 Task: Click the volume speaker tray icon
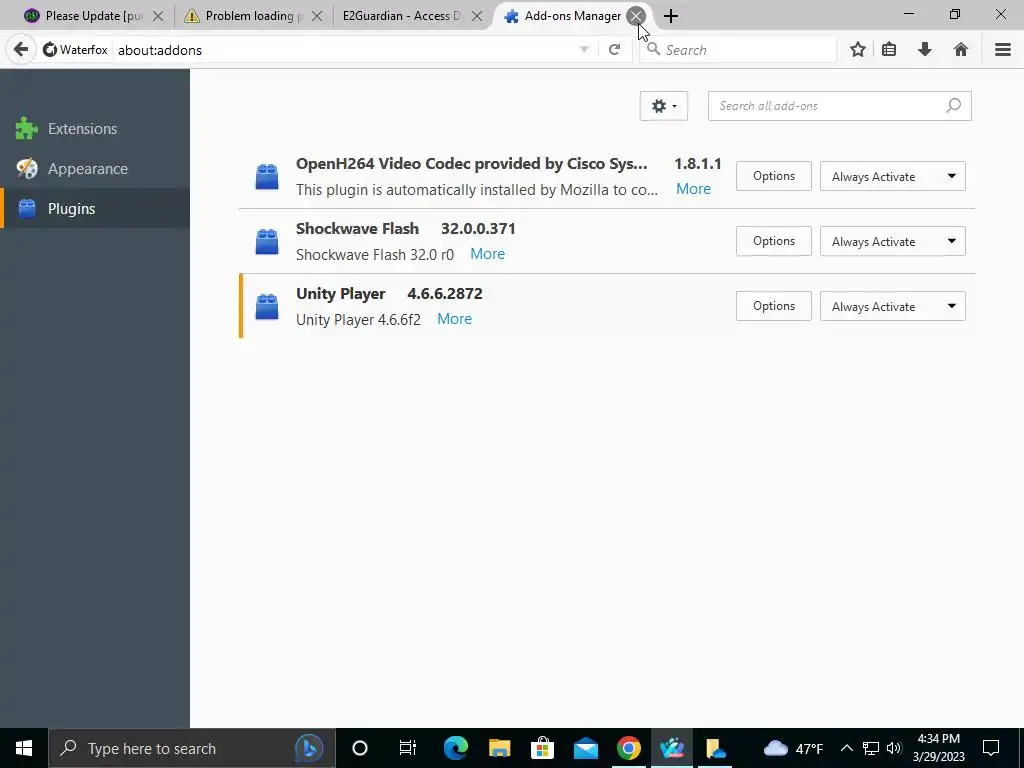click(x=894, y=748)
